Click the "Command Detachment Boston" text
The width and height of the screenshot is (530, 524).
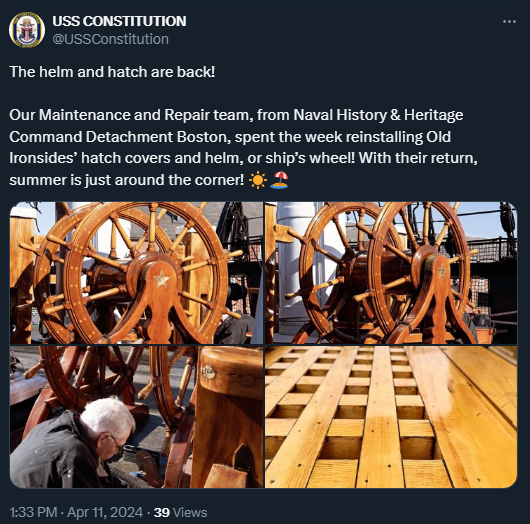coord(120,137)
